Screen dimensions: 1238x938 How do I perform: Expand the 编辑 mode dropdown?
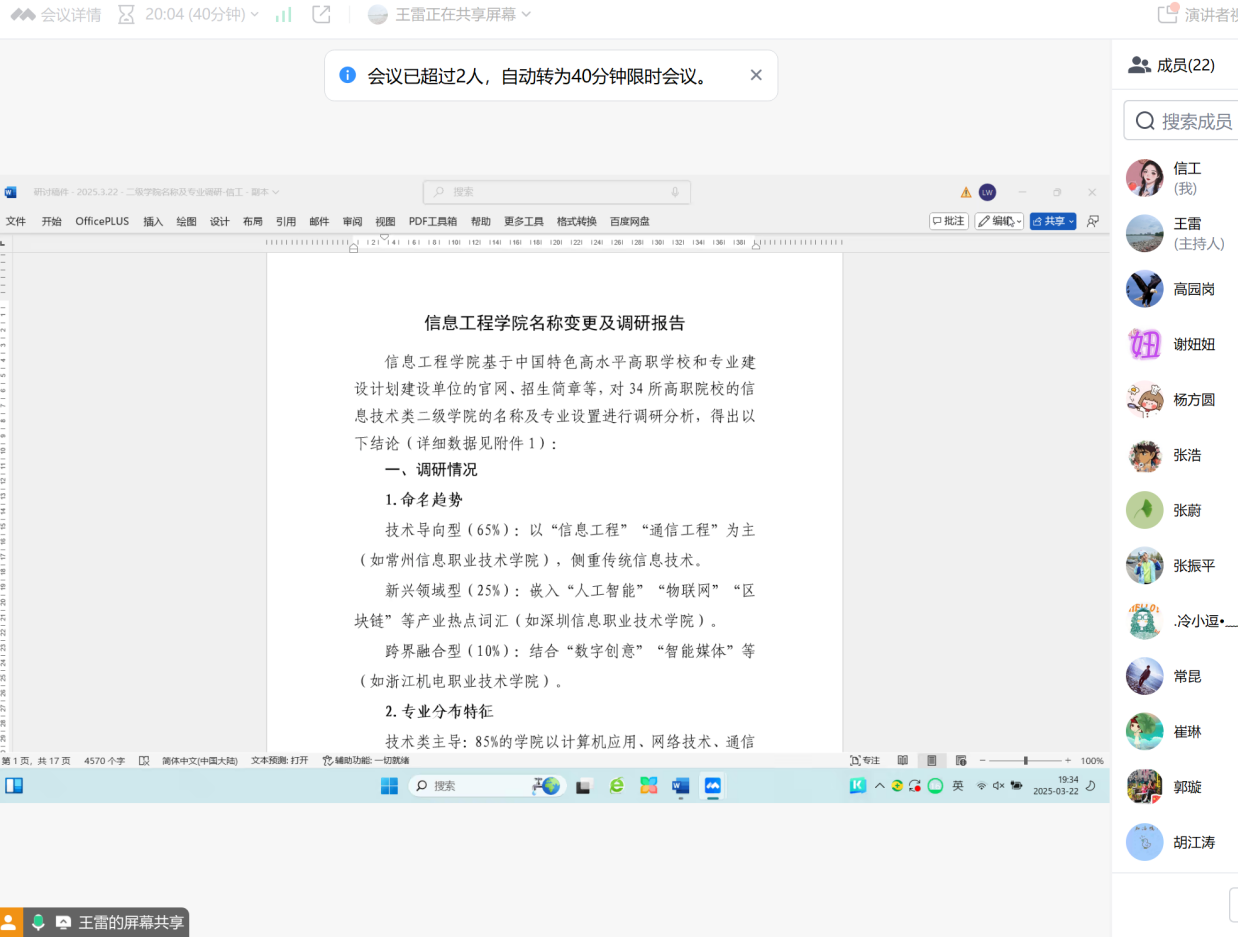[x=999, y=221]
